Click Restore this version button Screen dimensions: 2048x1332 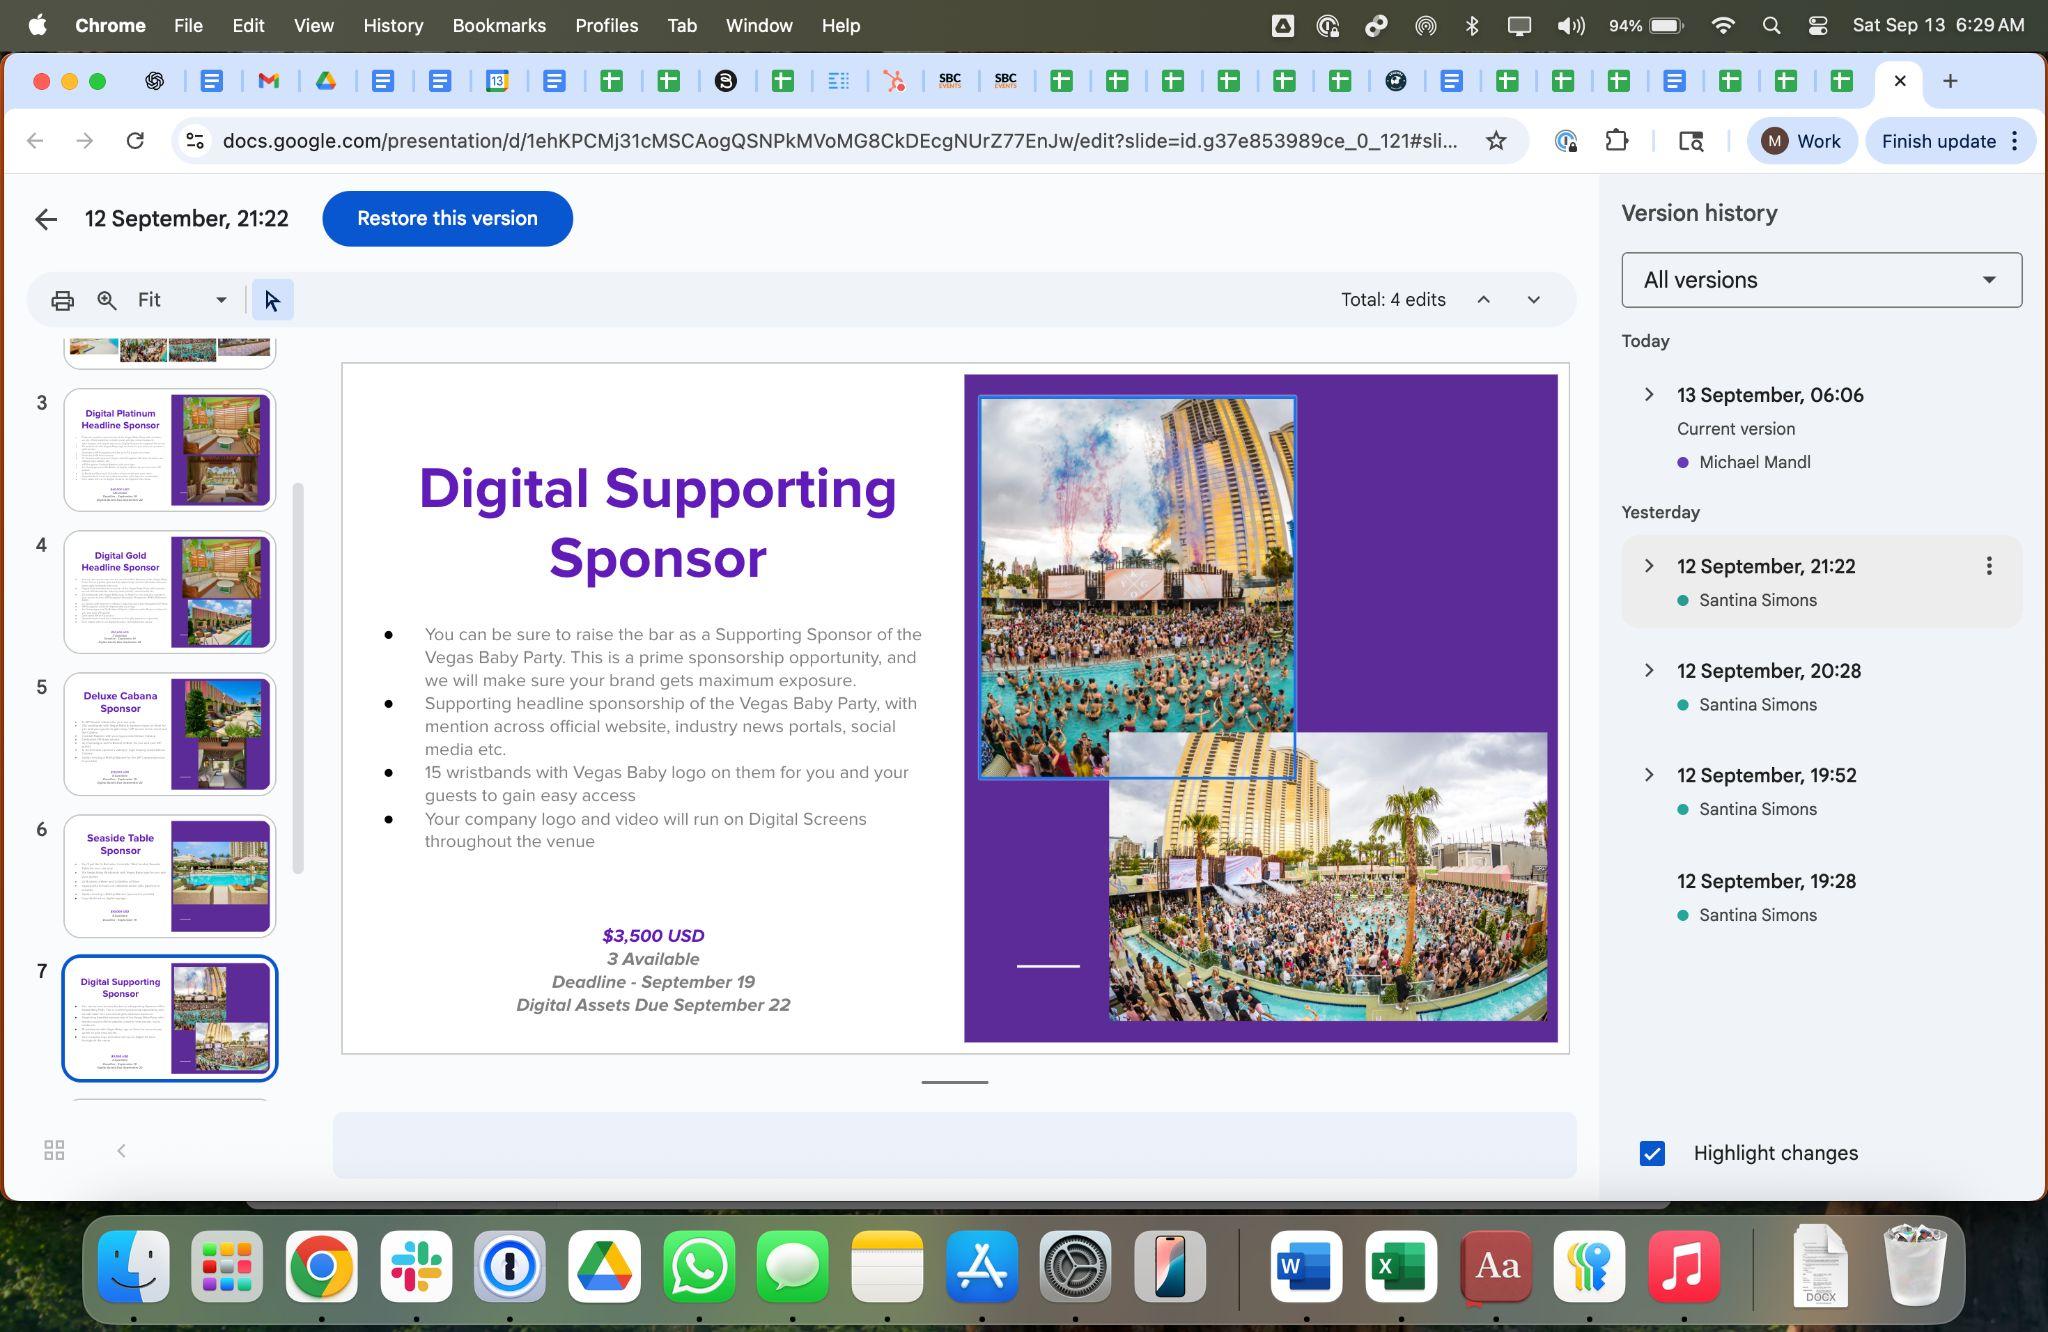[x=447, y=218]
